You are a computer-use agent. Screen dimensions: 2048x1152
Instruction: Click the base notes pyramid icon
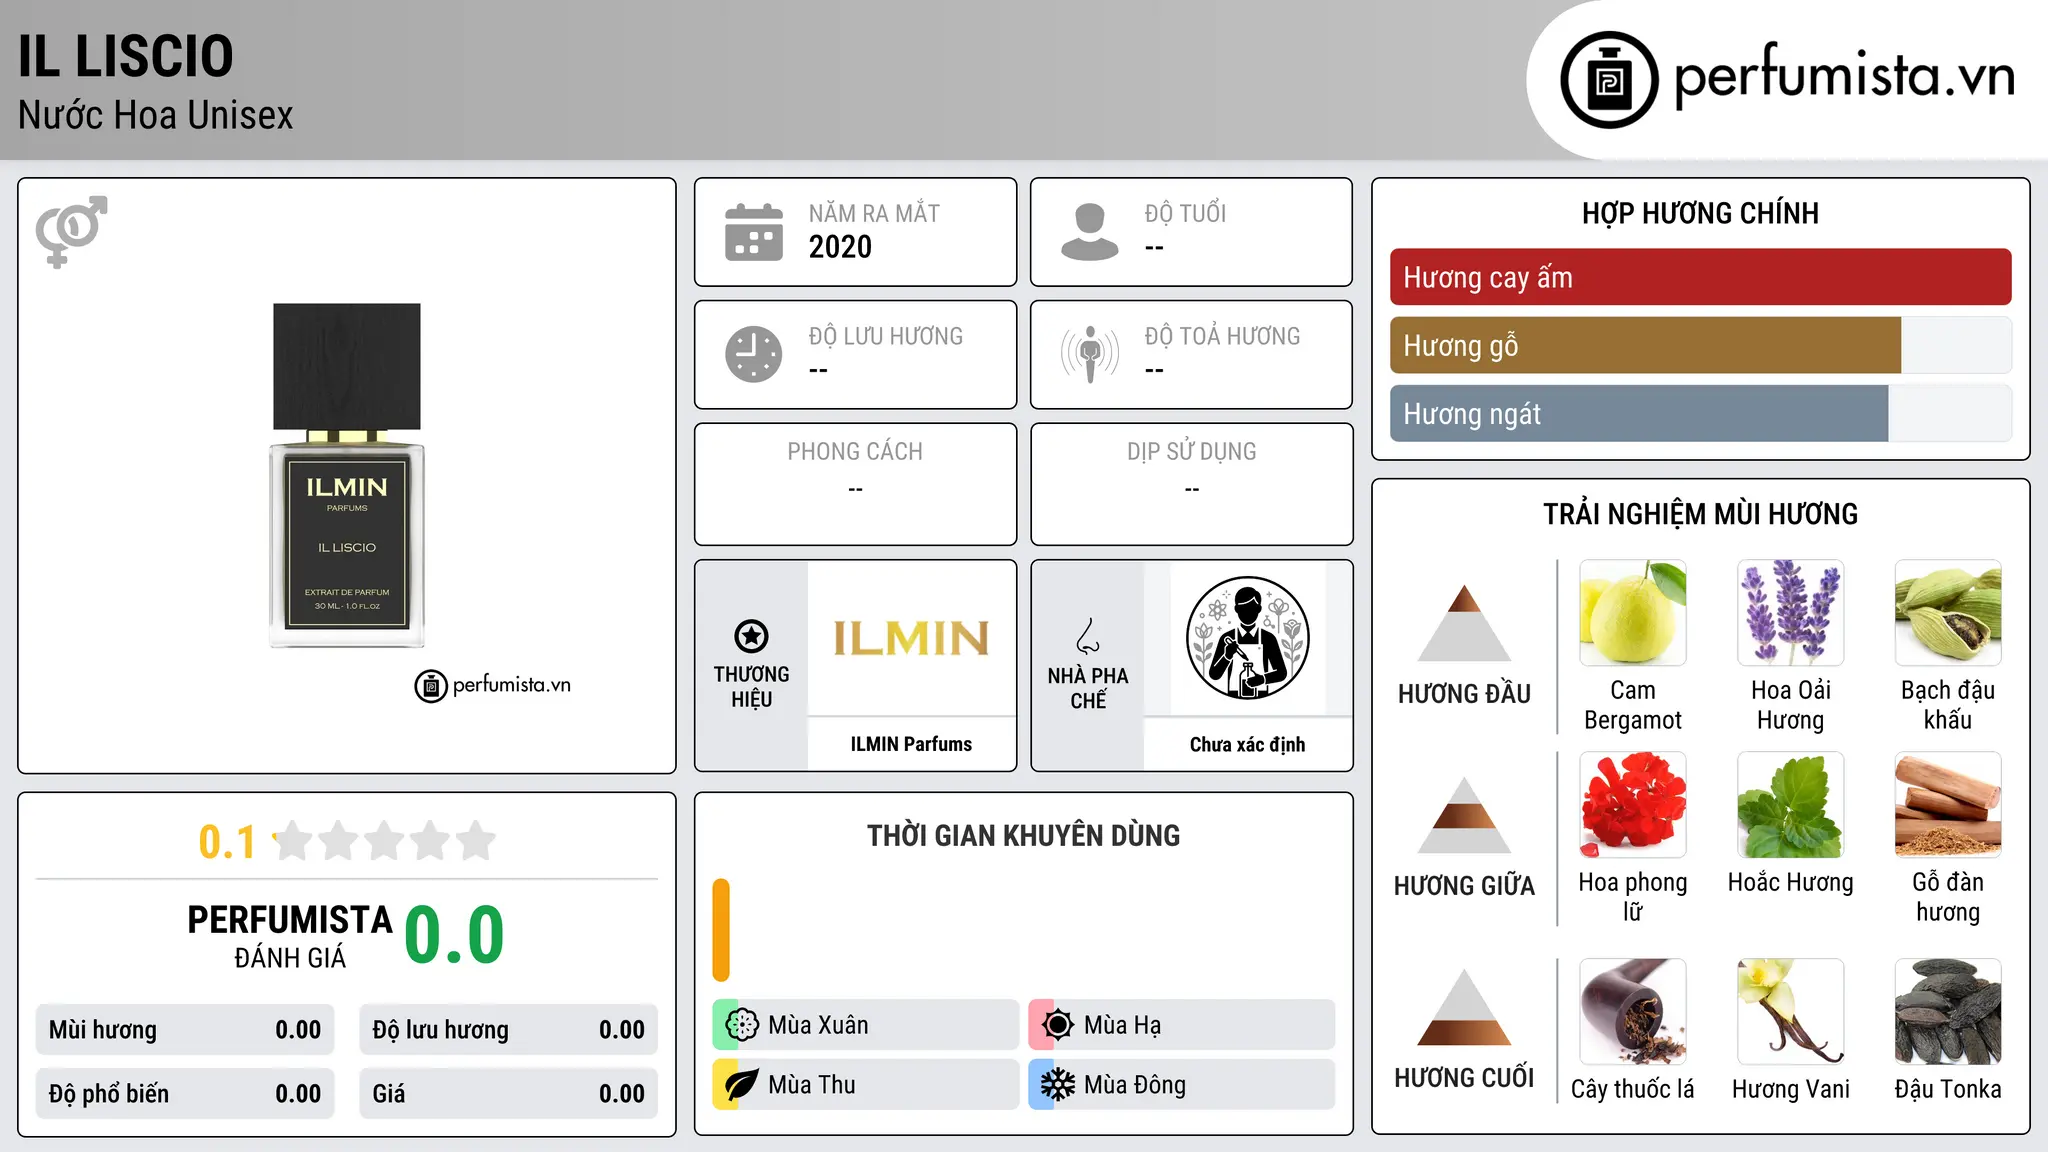pos(1464,1007)
